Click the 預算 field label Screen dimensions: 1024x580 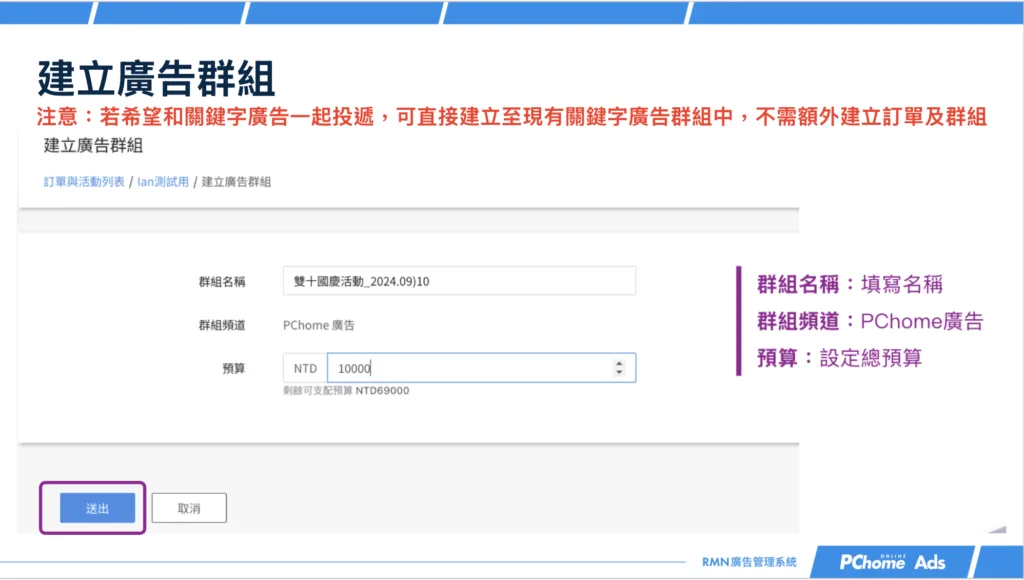tap(234, 368)
